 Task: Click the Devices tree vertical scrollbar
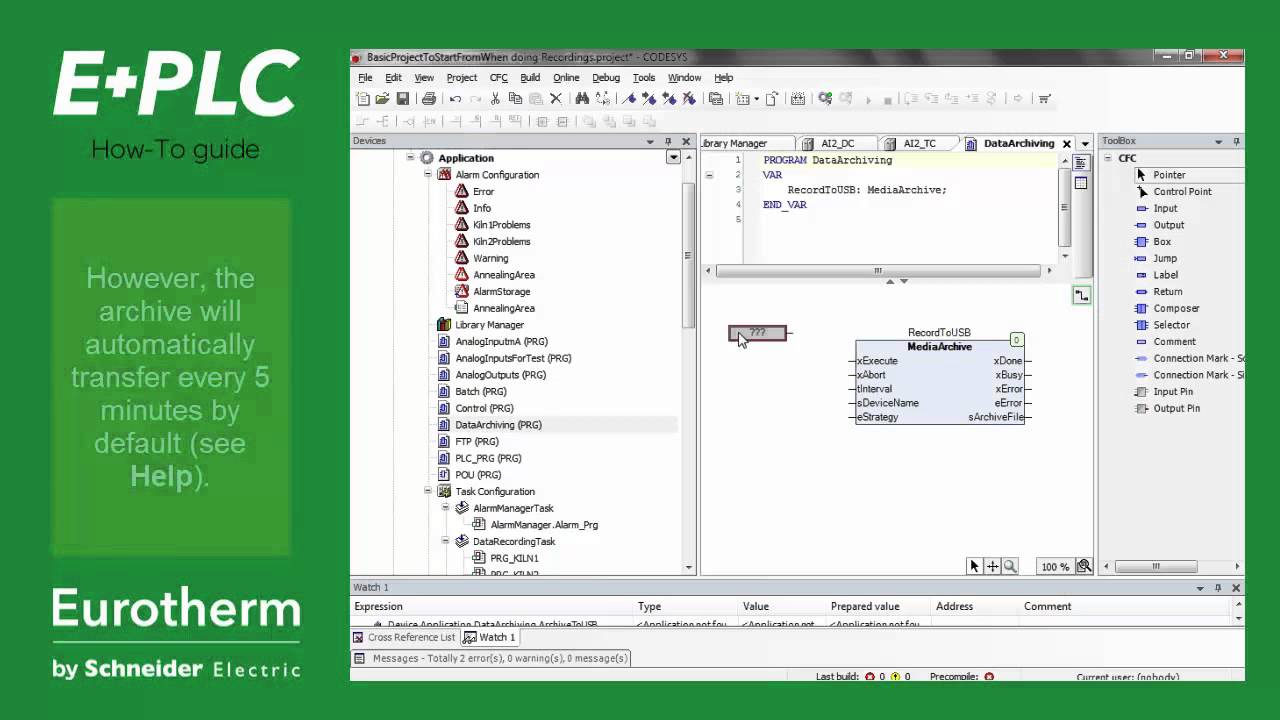pos(688,256)
